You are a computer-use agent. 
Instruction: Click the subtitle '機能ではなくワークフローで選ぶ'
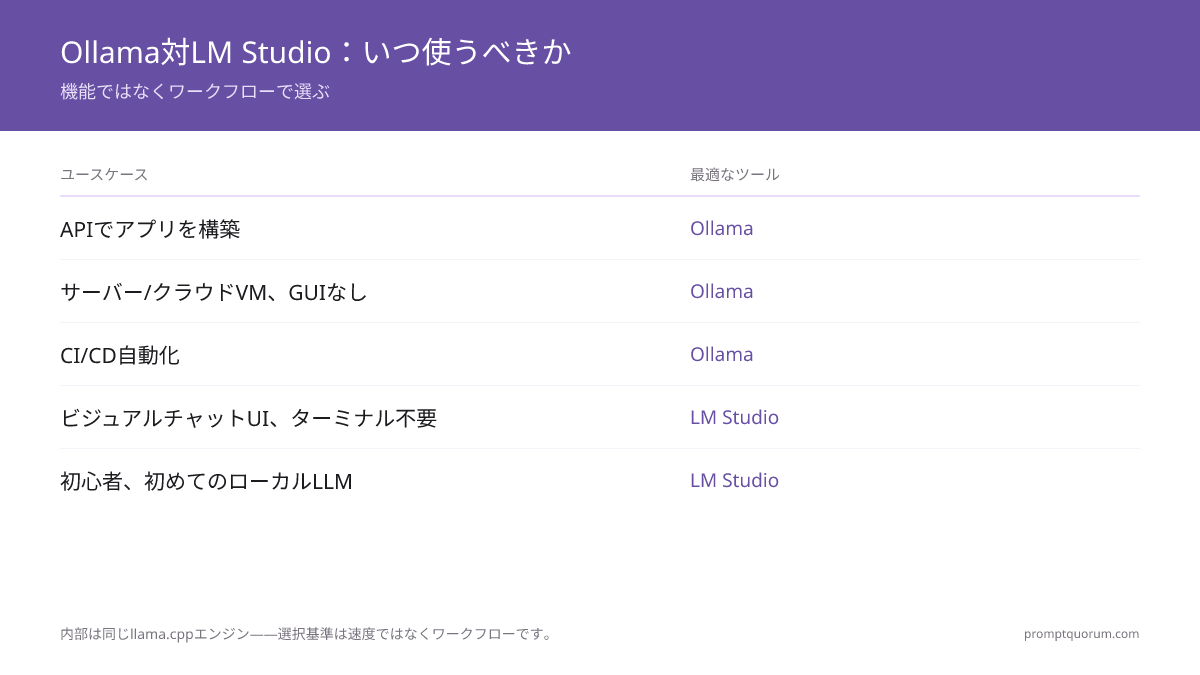195,91
